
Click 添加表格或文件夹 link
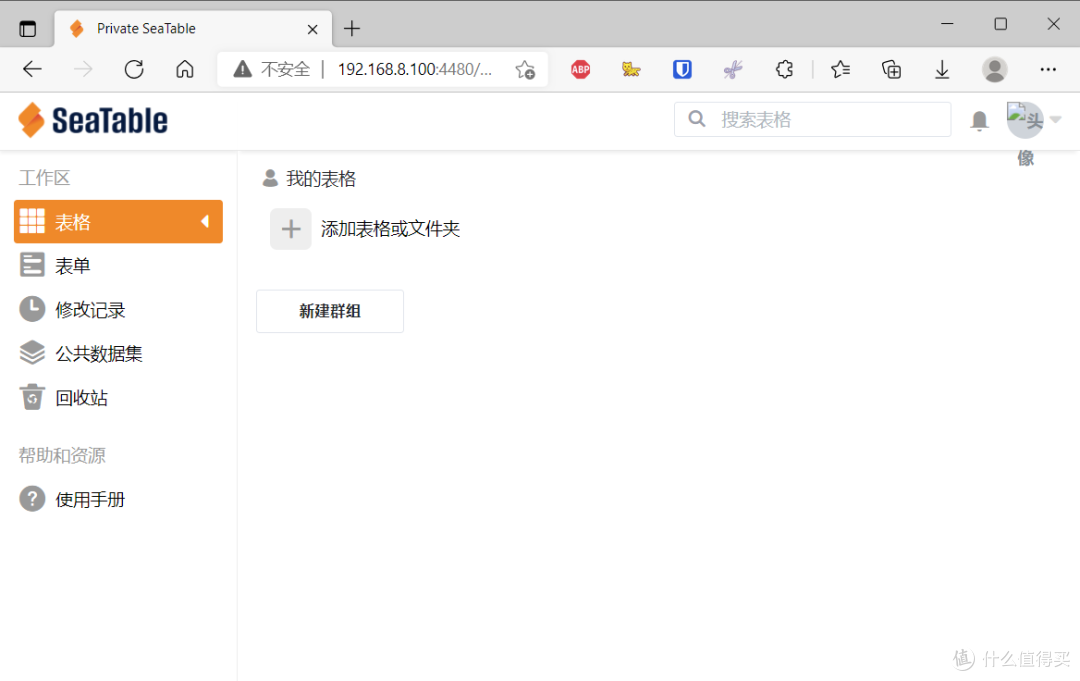390,229
